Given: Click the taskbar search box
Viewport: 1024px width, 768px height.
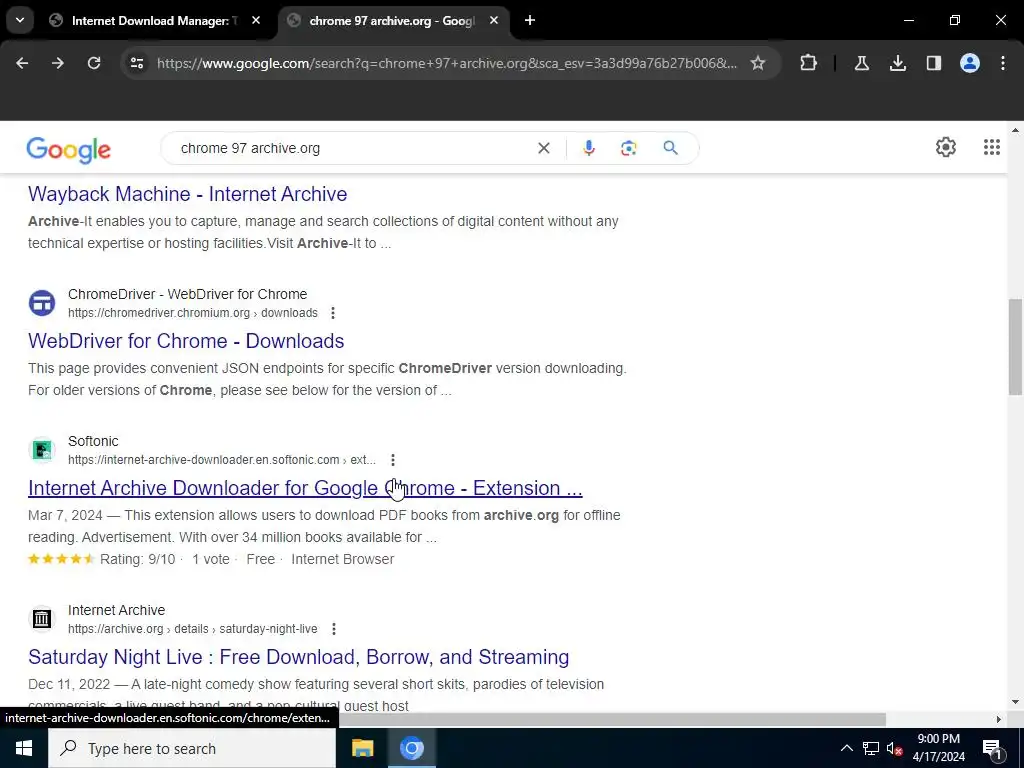Looking at the screenshot, I should pyautogui.click(x=192, y=748).
